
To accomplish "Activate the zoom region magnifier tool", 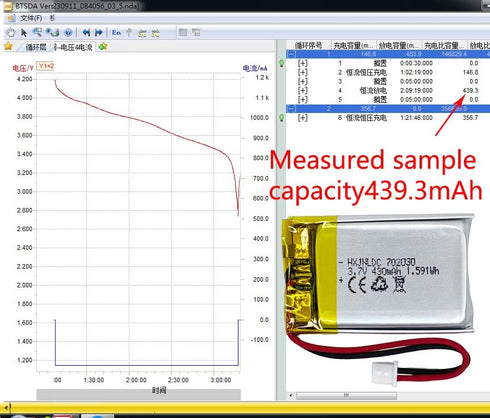I will tap(37, 32).
